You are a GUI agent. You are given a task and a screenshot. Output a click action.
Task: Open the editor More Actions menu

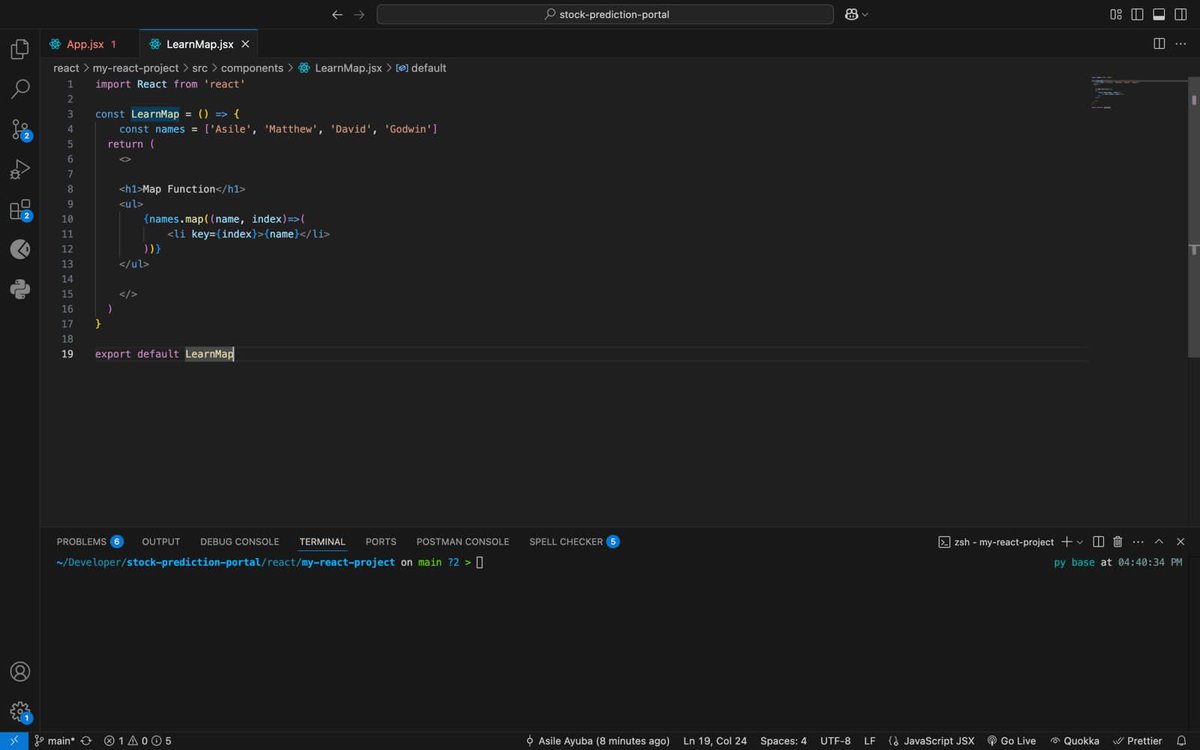(x=1181, y=44)
